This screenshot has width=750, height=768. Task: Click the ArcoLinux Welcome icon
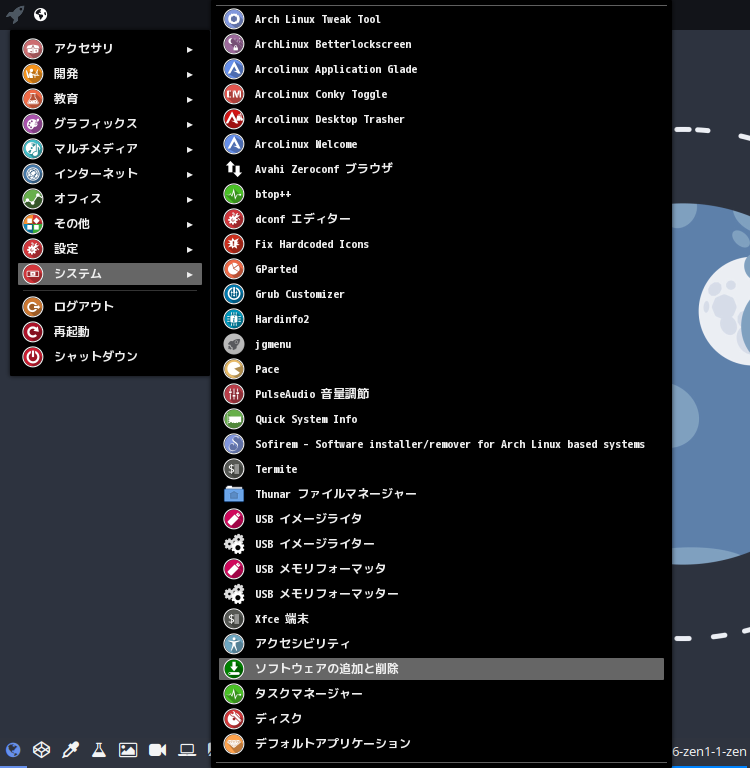click(x=234, y=144)
